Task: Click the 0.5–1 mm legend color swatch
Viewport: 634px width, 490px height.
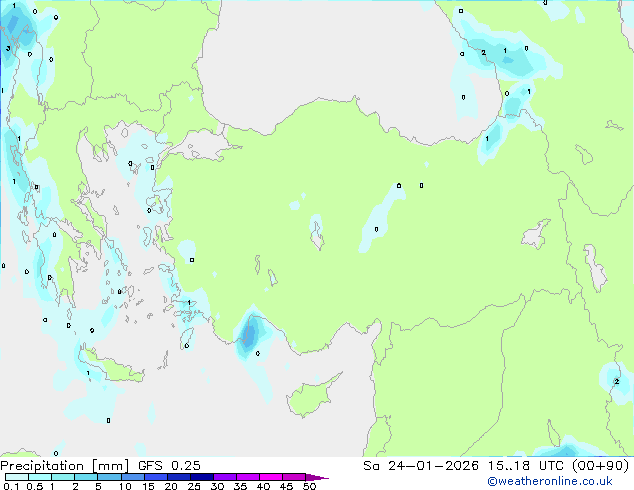Action: pos(40,477)
